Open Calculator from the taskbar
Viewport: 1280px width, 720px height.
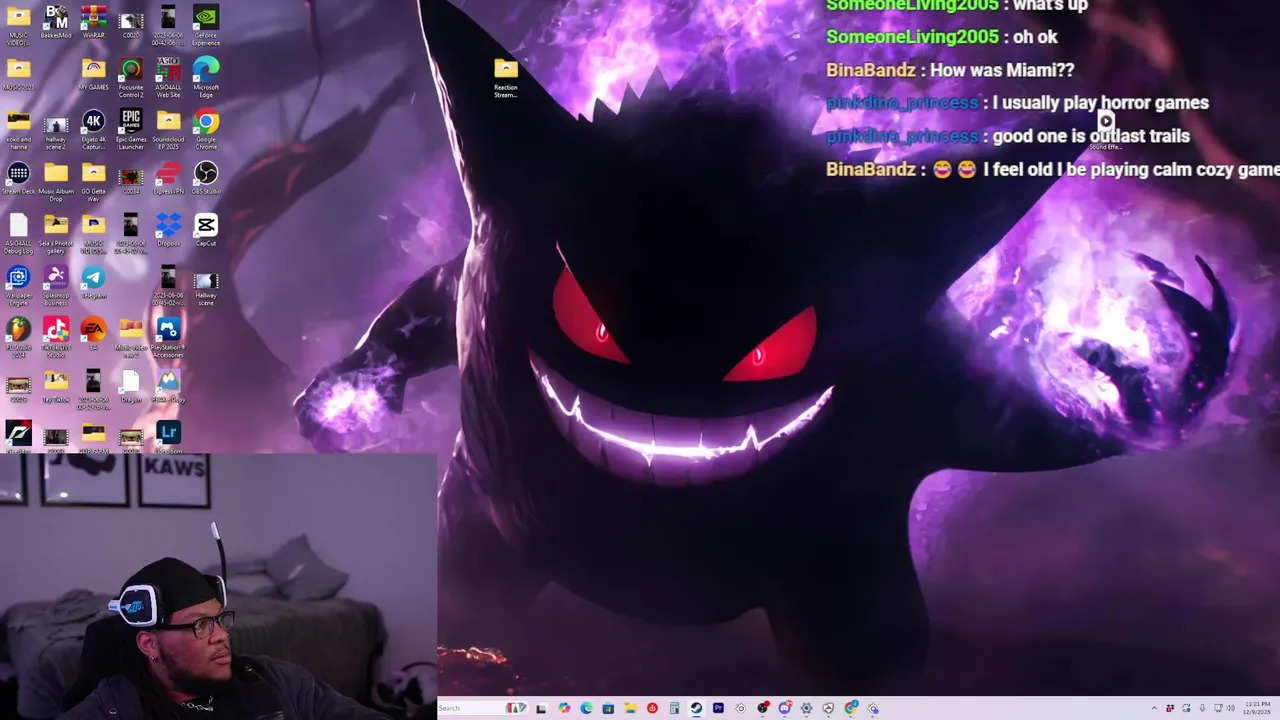[674, 708]
